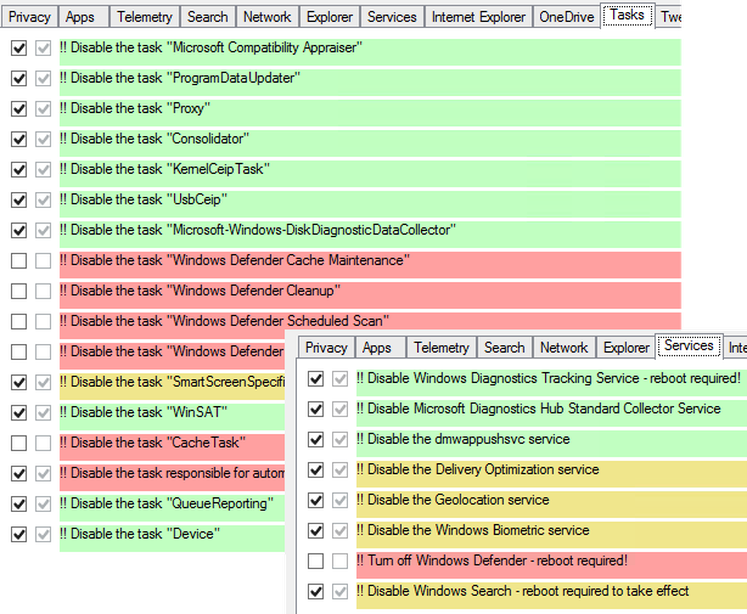
Task: Toggle Delivery Optimization service checkbox
Action: pos(316,470)
